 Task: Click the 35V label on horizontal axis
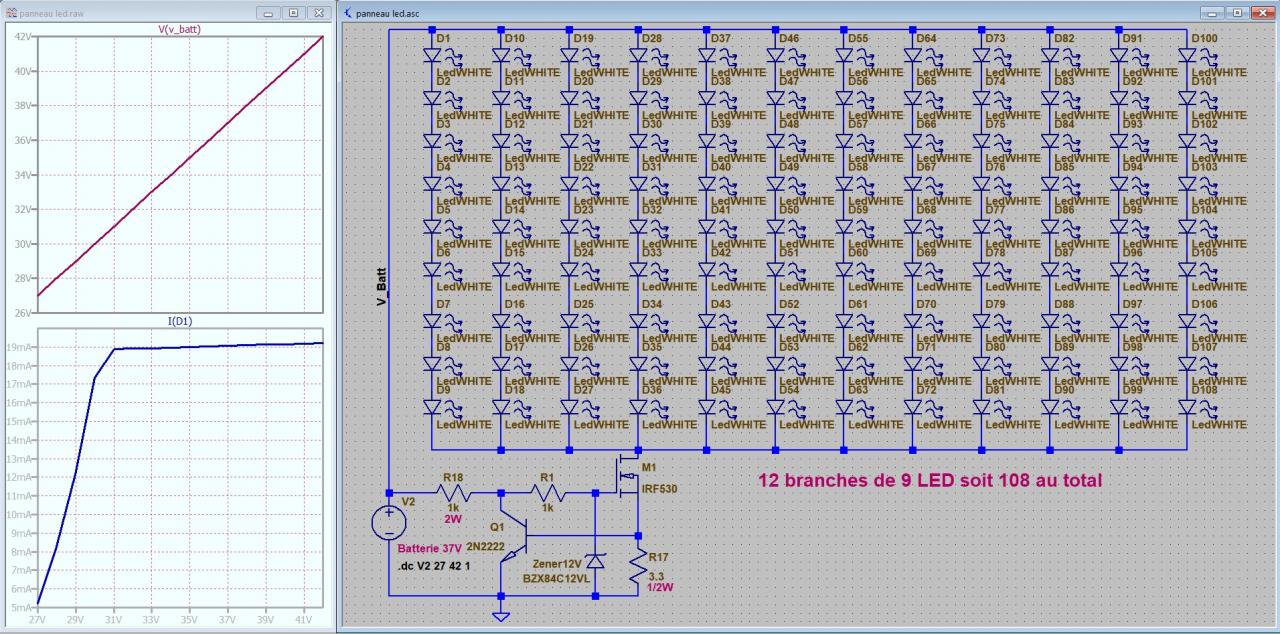point(190,621)
